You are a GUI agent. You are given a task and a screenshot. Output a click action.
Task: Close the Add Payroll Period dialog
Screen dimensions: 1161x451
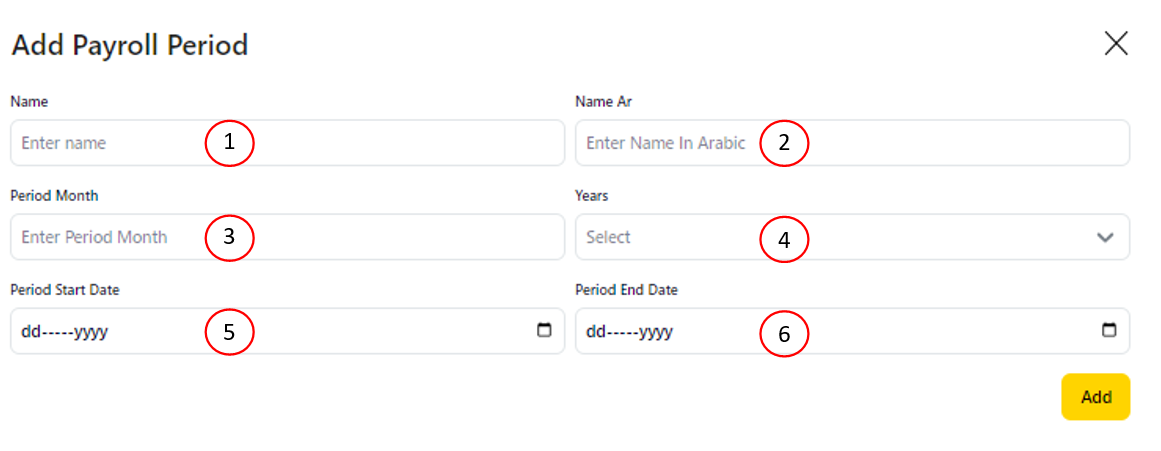(1116, 43)
